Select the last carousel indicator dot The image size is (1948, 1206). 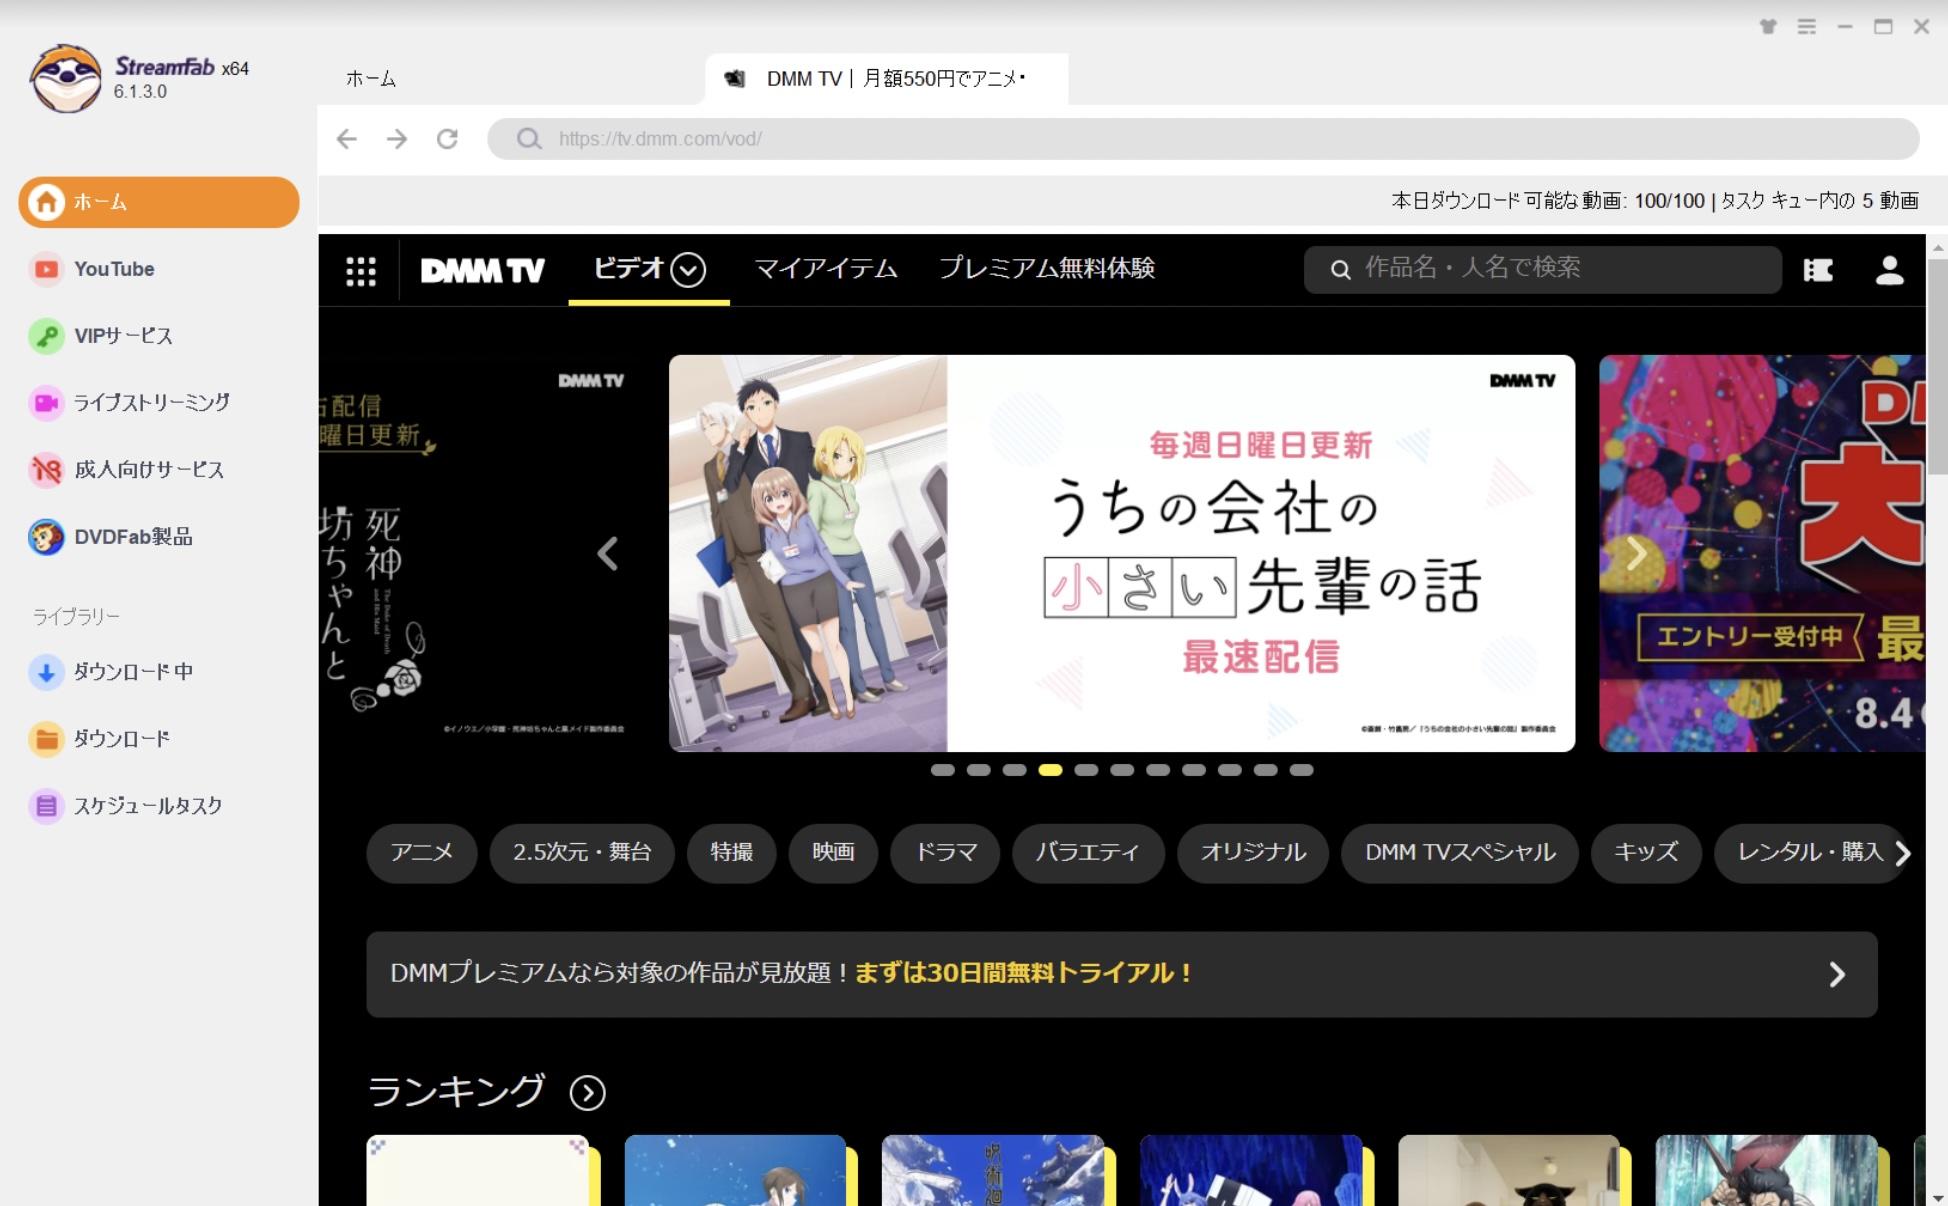coord(1301,770)
